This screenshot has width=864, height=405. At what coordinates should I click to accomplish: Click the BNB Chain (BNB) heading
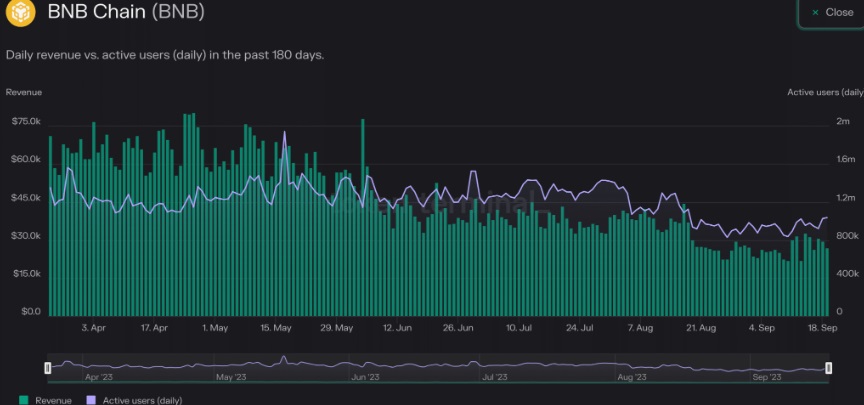(126, 12)
